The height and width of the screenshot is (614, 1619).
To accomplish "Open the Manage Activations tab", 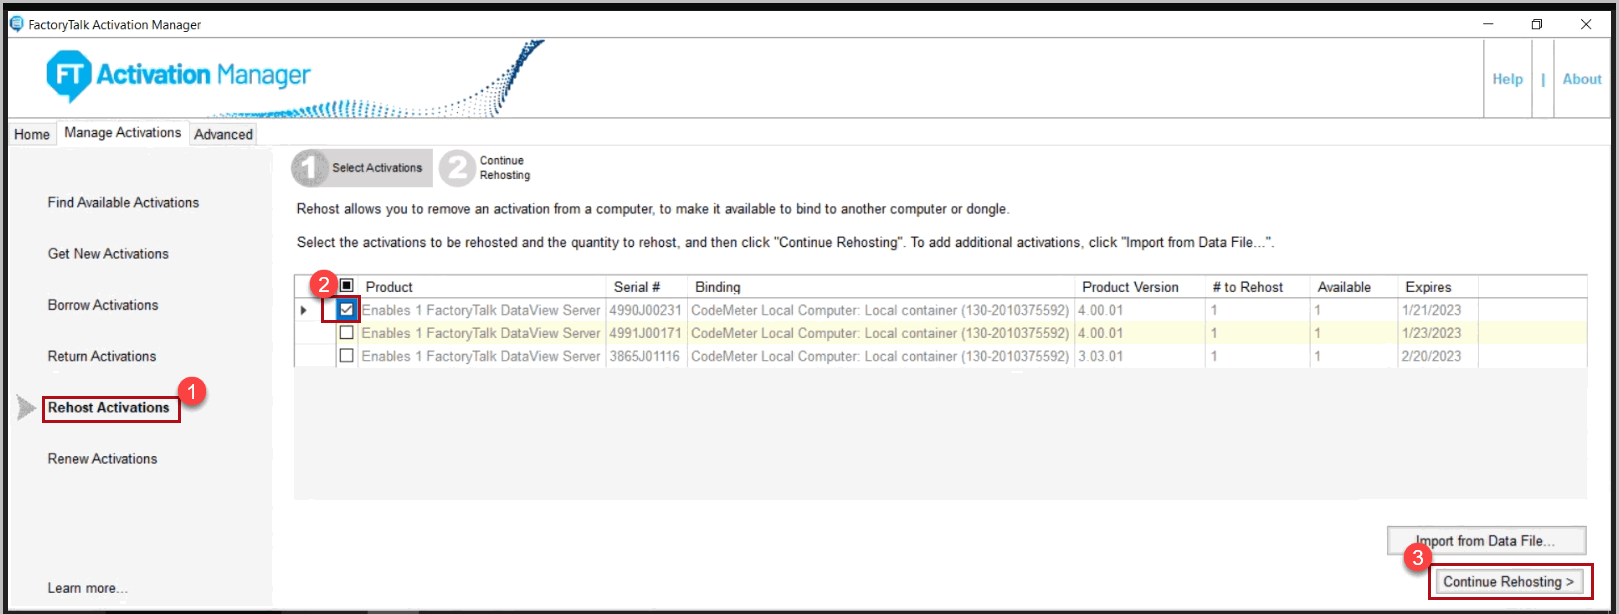I will [x=123, y=133].
